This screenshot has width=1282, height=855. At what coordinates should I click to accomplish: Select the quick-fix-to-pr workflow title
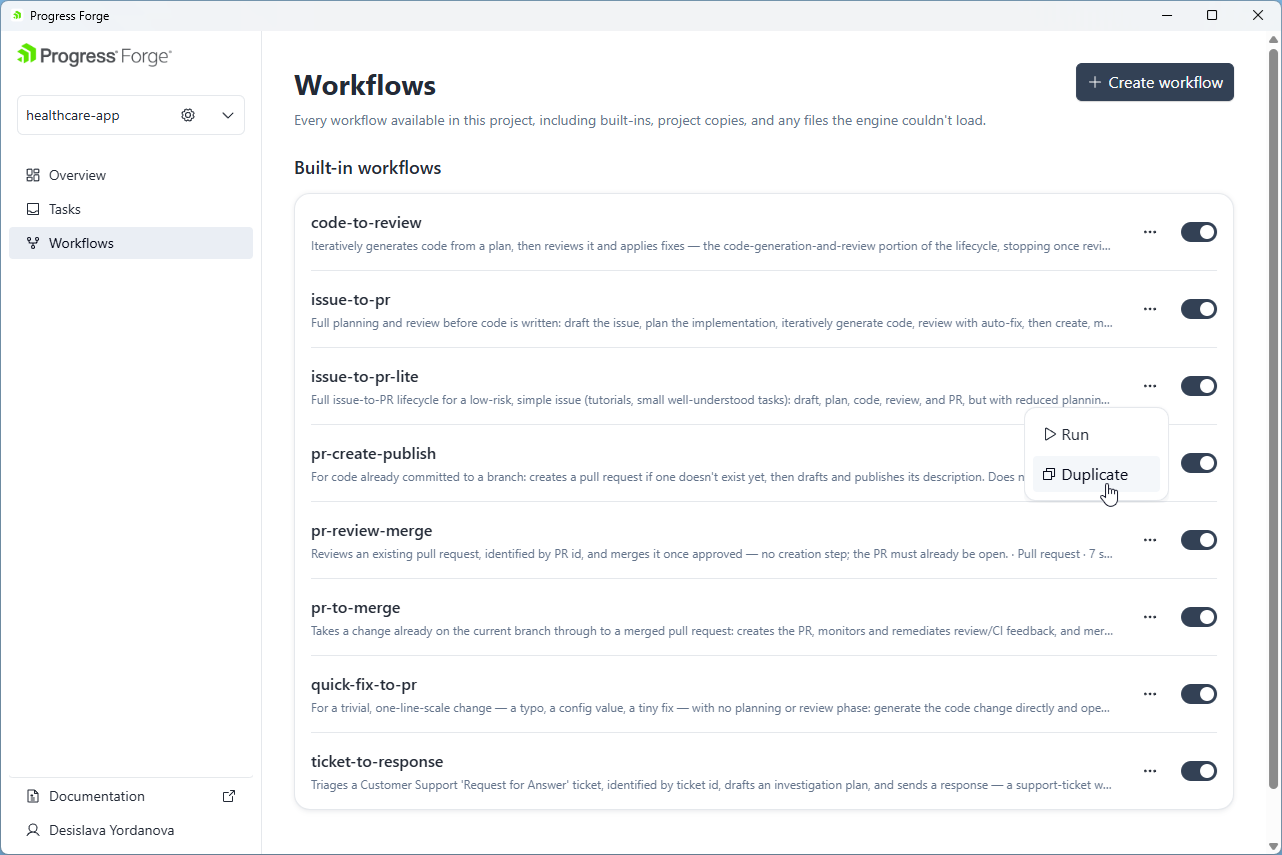click(x=364, y=685)
